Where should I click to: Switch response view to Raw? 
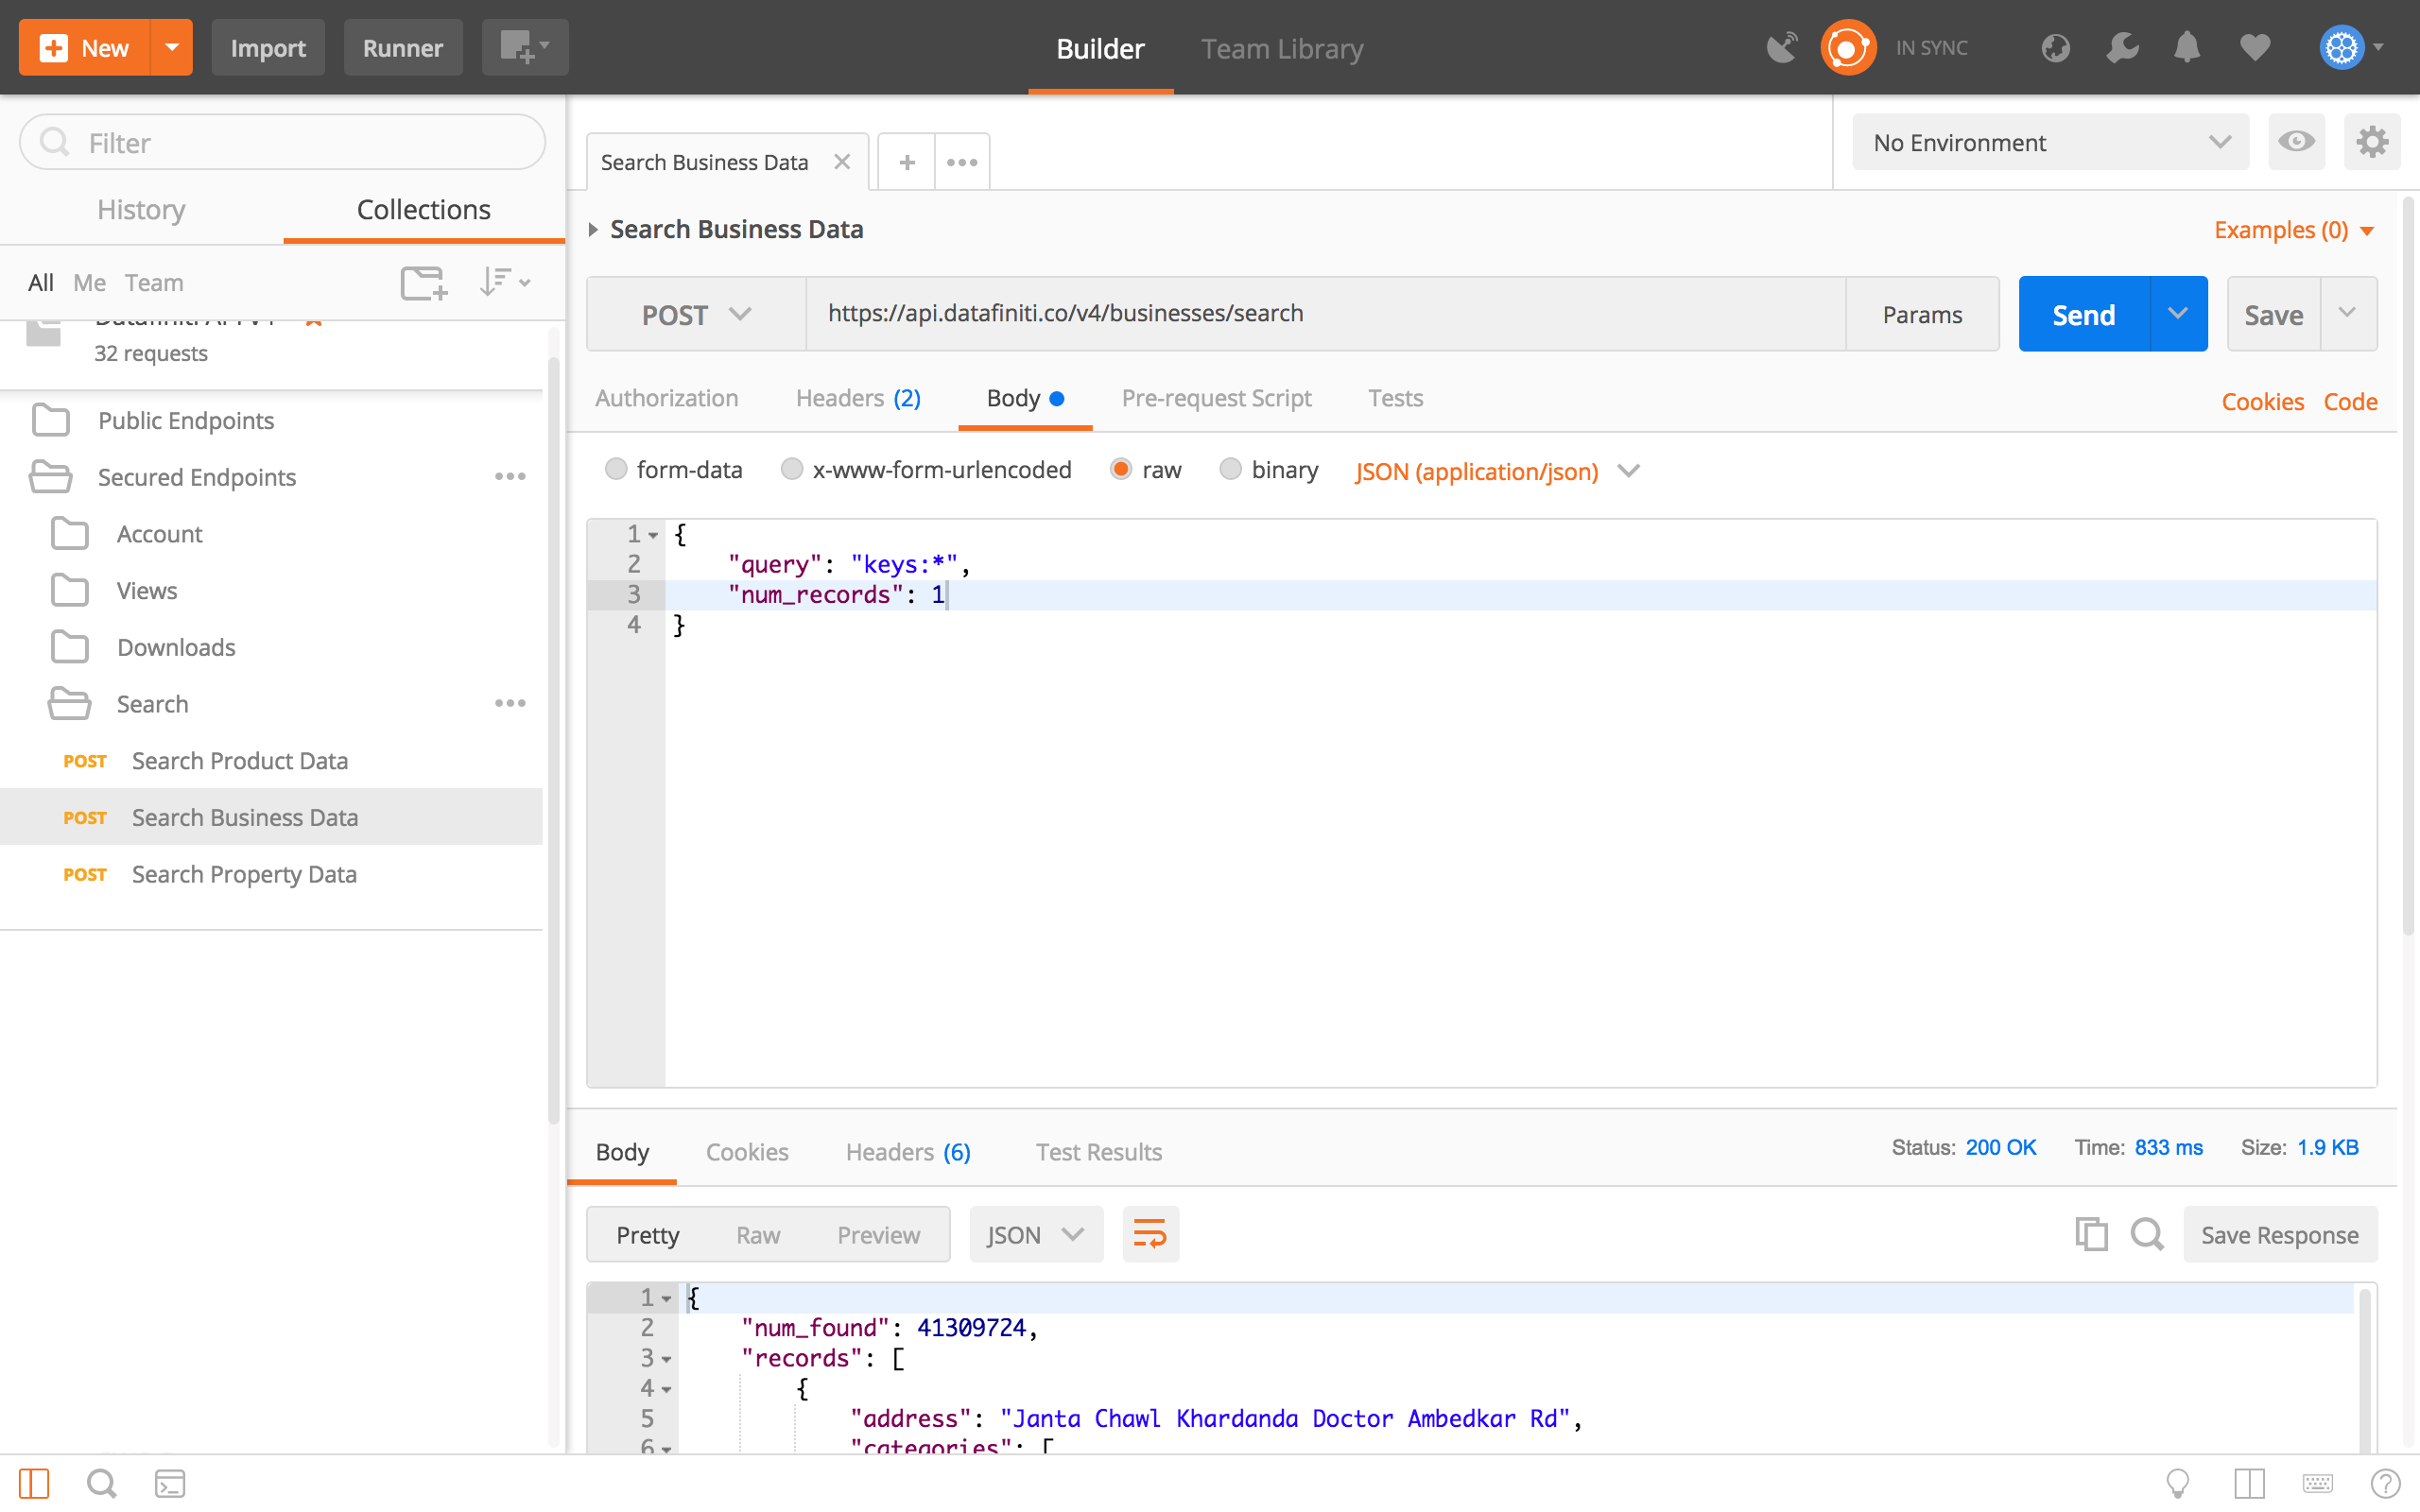point(757,1234)
